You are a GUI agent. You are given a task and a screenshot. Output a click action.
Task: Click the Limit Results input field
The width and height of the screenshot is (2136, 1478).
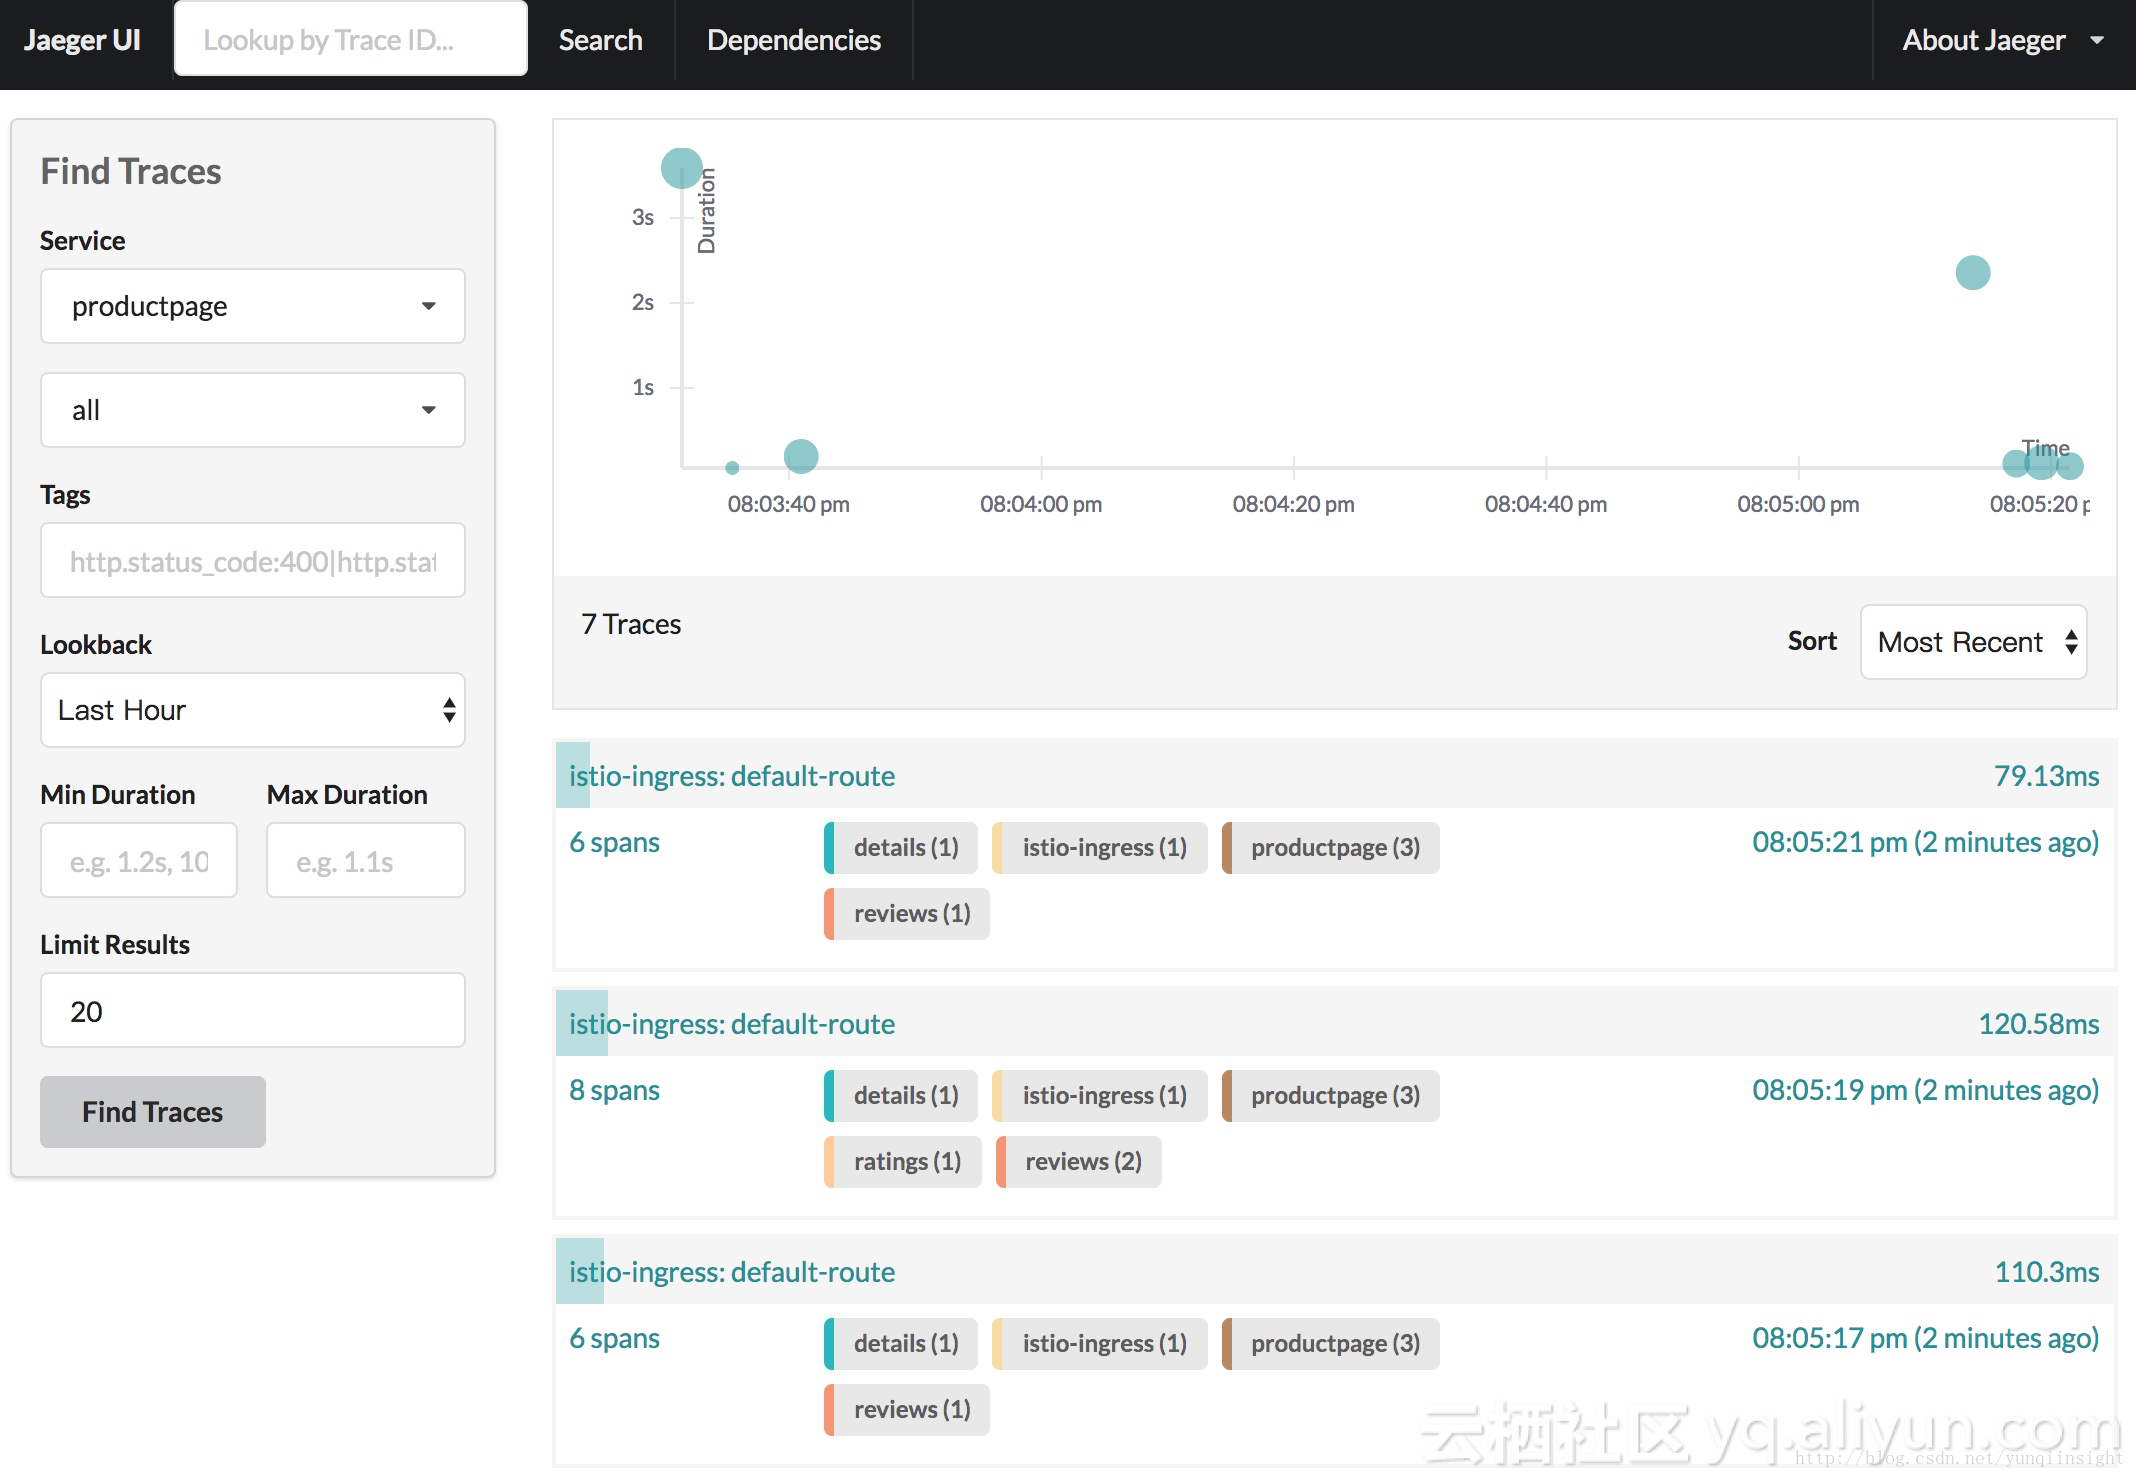[x=252, y=1011]
